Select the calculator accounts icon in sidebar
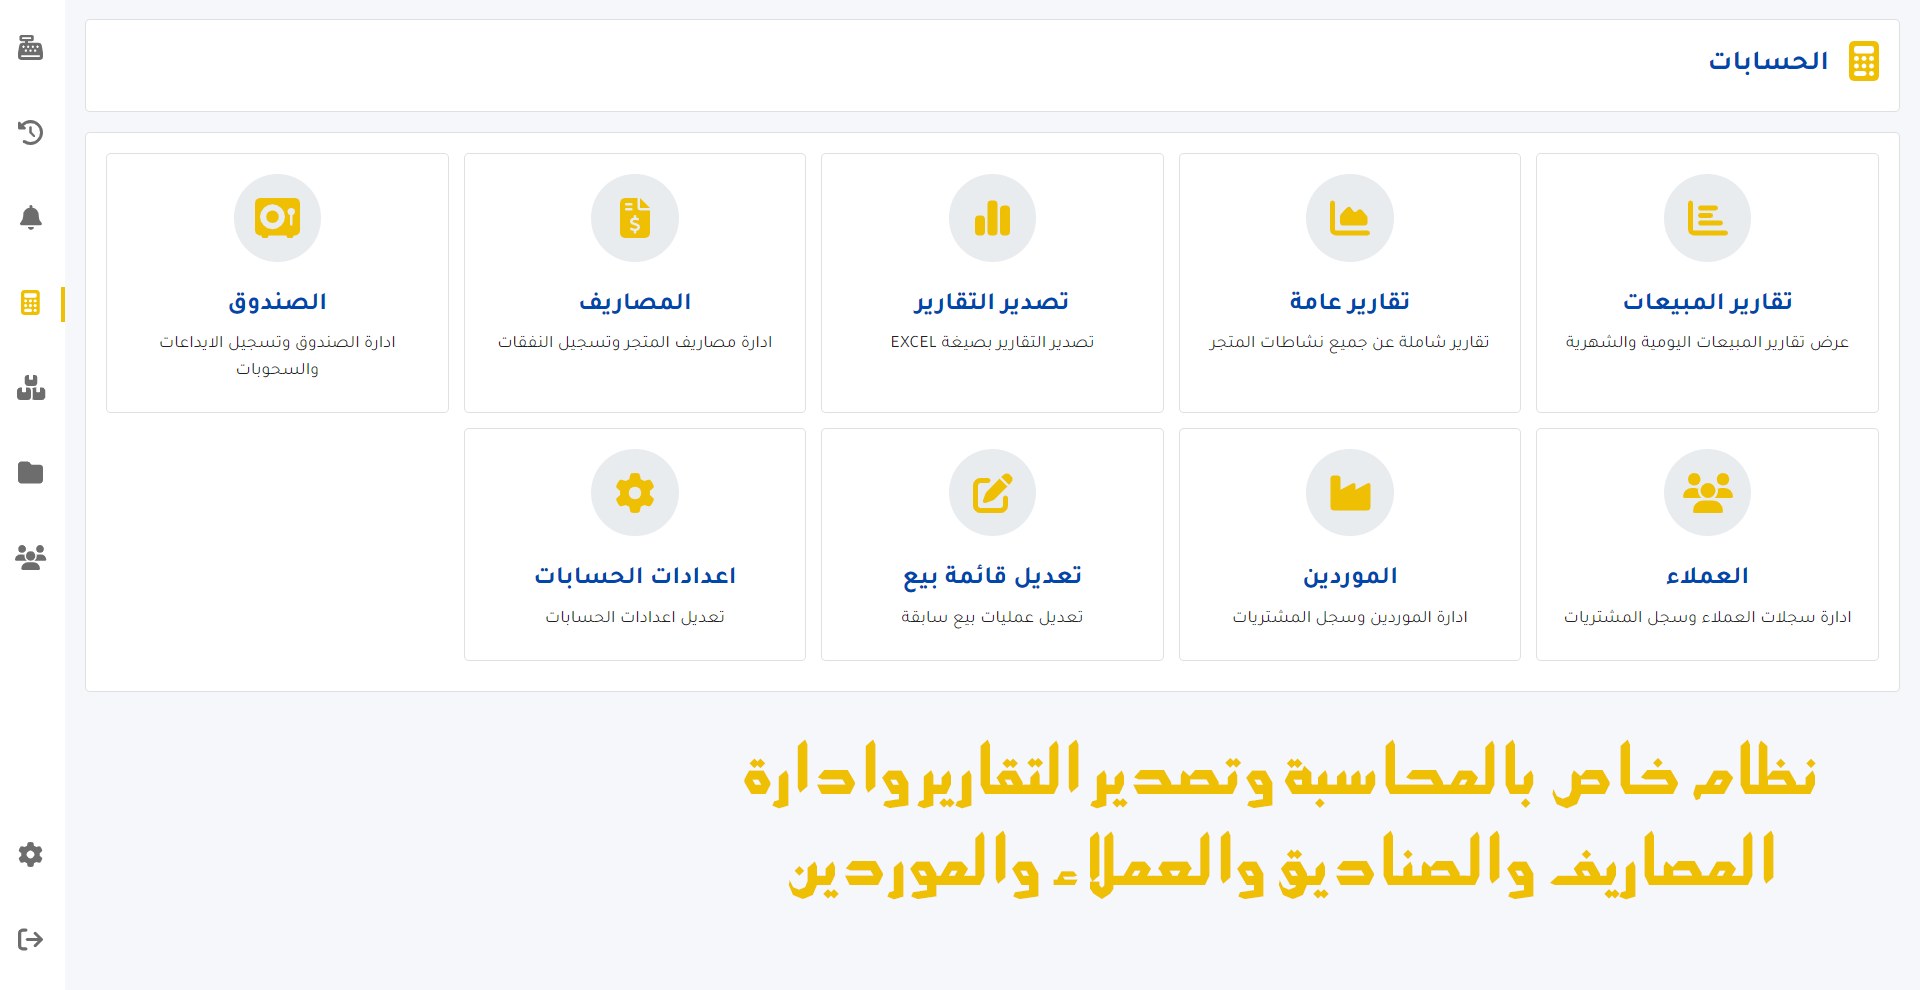The width and height of the screenshot is (1920, 990). 31,303
